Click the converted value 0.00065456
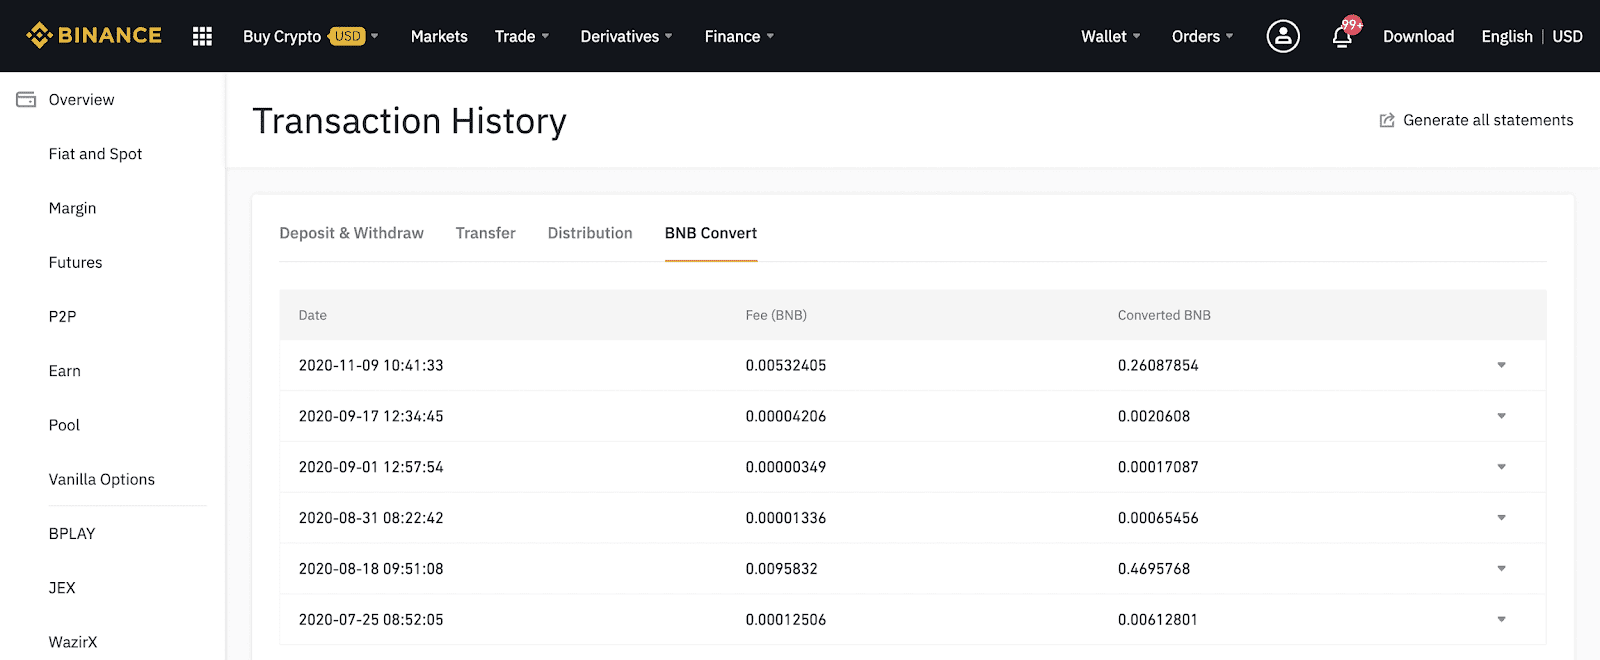This screenshot has height=660, width=1600. (x=1158, y=518)
